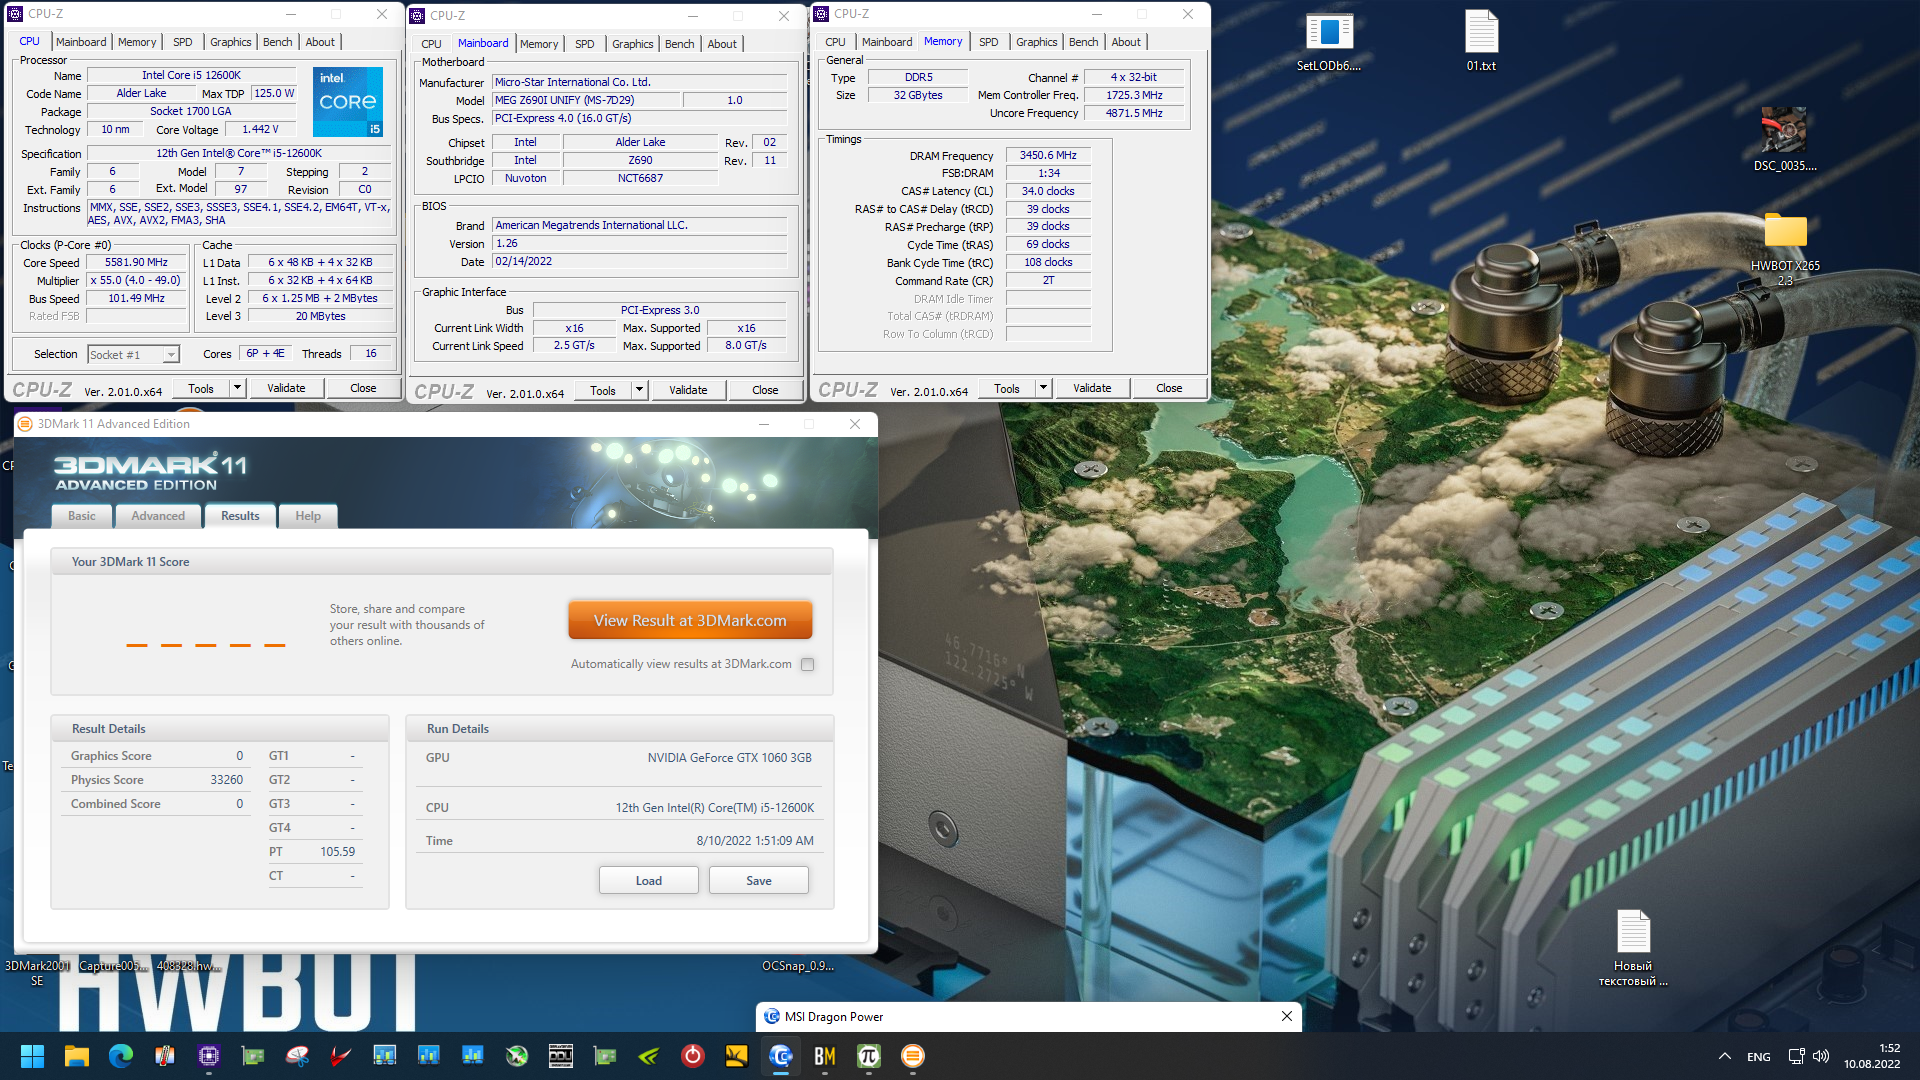
Task: Open the 01.txt desktop file
Action: 1481,42
